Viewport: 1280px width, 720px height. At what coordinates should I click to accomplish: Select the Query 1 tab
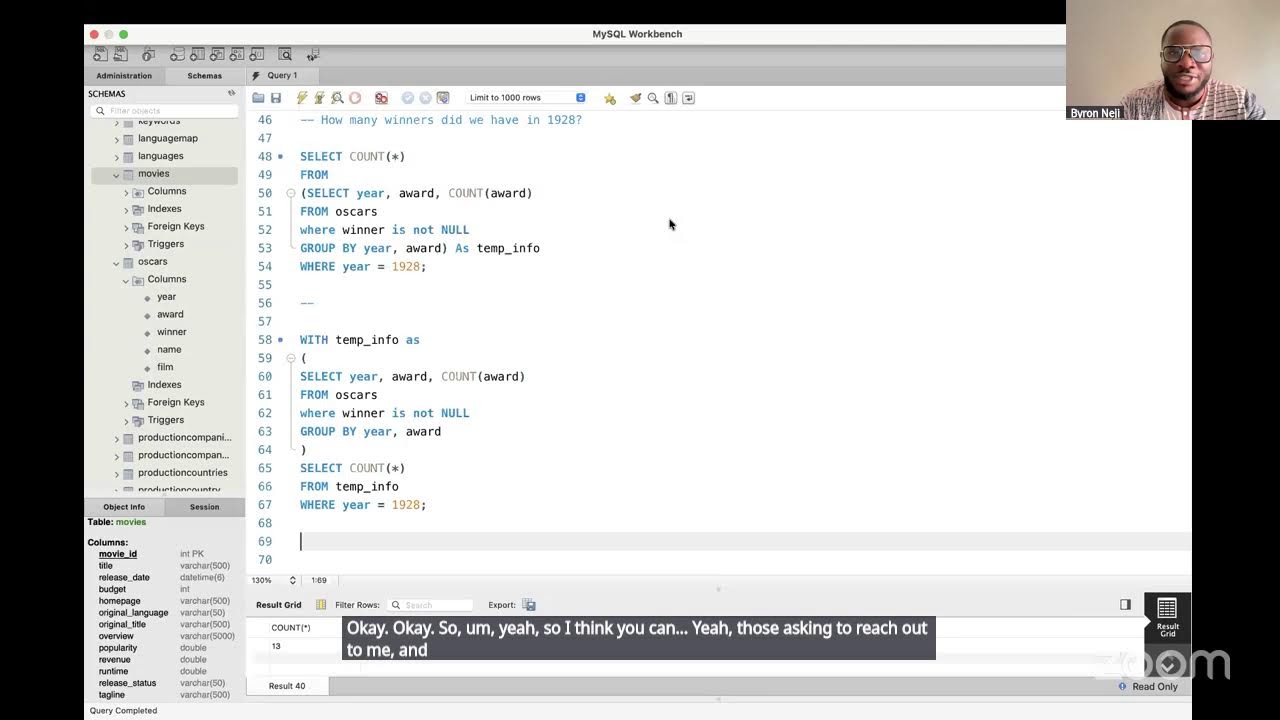[x=281, y=75]
